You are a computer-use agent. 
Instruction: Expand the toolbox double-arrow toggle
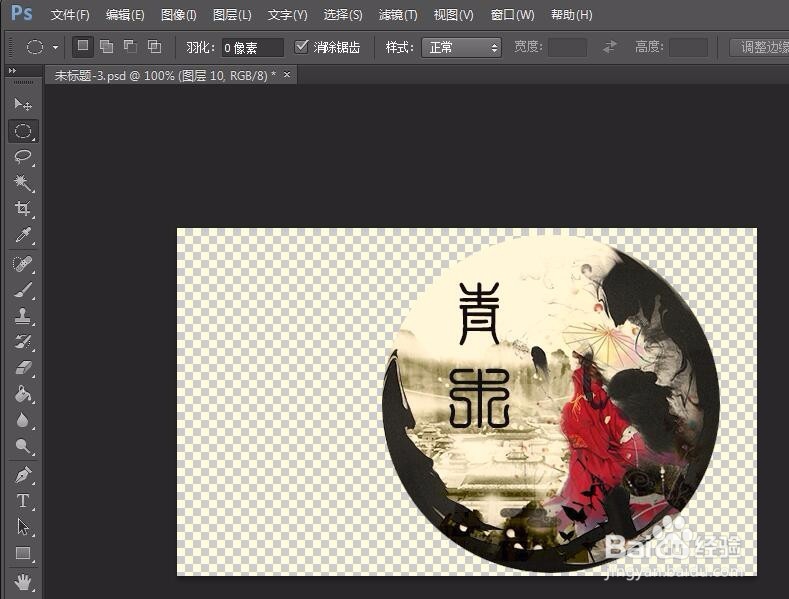pyautogui.click(x=12, y=71)
